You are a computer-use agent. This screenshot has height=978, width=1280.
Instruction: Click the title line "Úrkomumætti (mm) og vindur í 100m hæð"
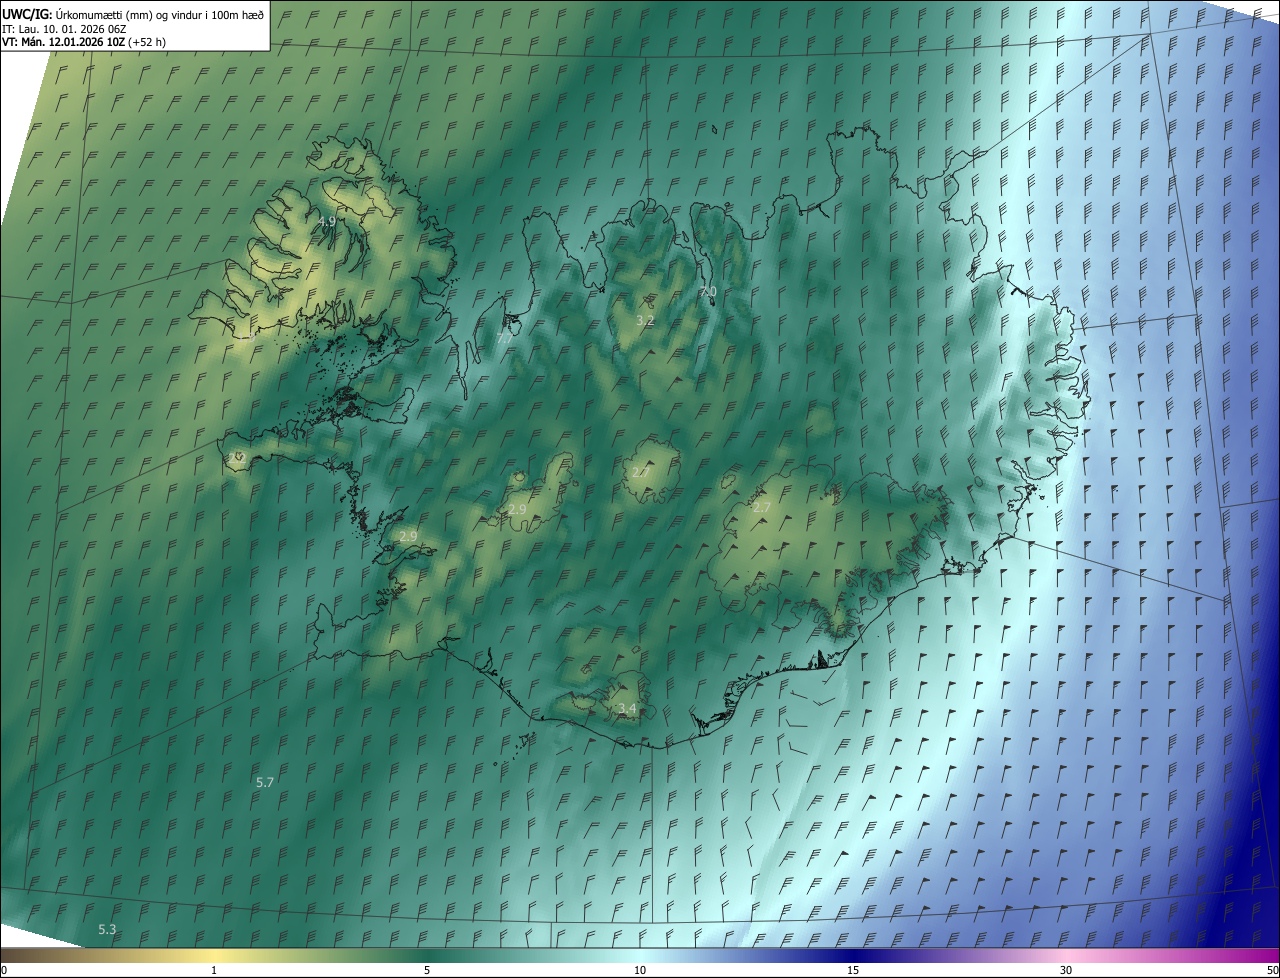click(160, 14)
